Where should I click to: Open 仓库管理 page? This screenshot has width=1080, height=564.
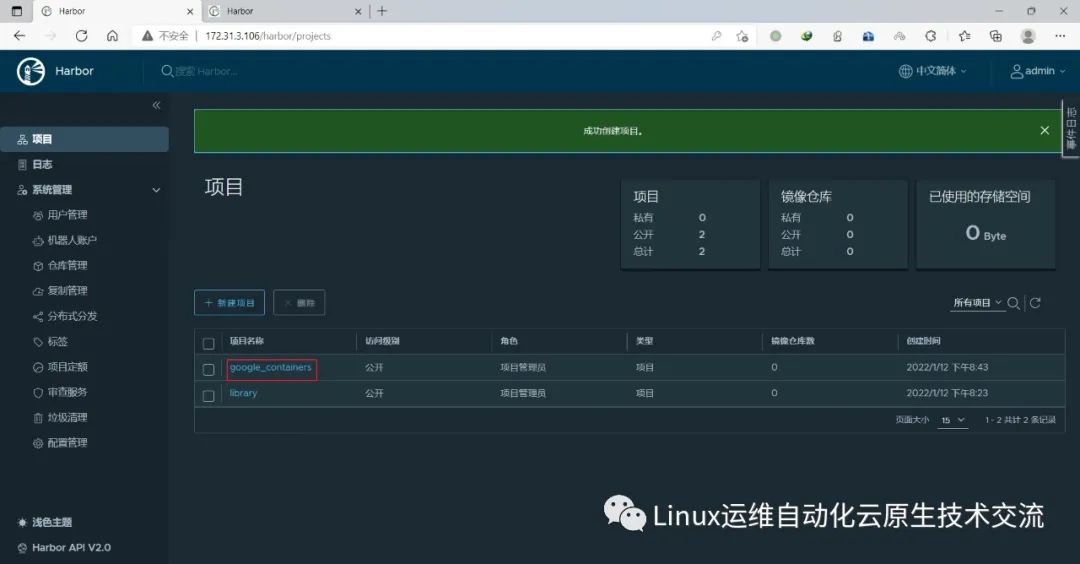[x=68, y=265]
